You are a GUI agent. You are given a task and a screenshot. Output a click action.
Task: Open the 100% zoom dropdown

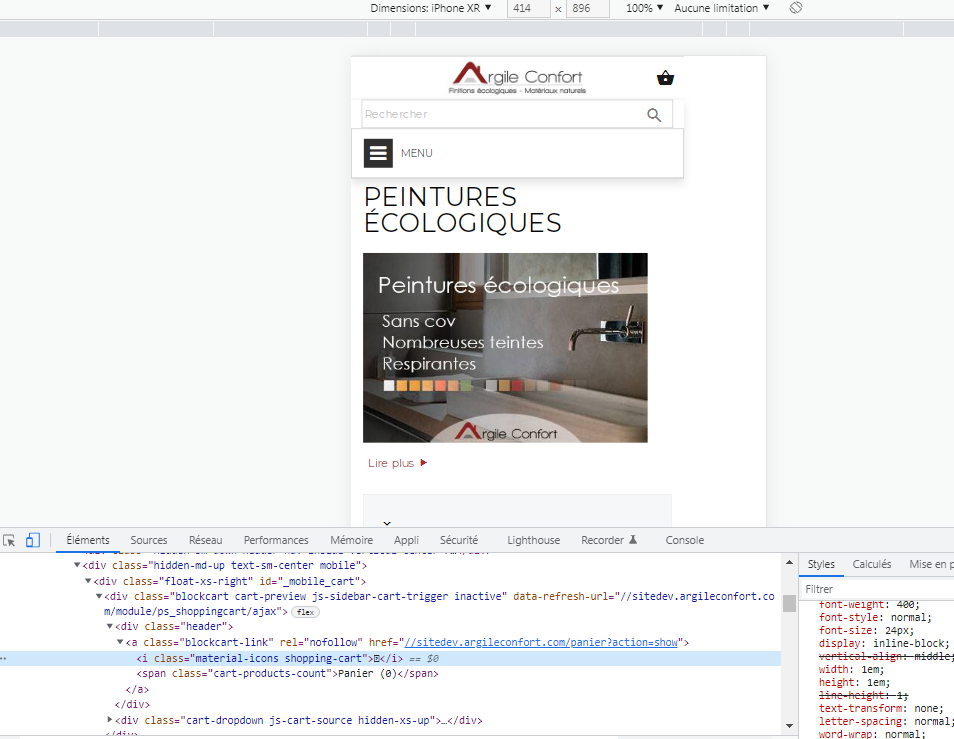644,8
